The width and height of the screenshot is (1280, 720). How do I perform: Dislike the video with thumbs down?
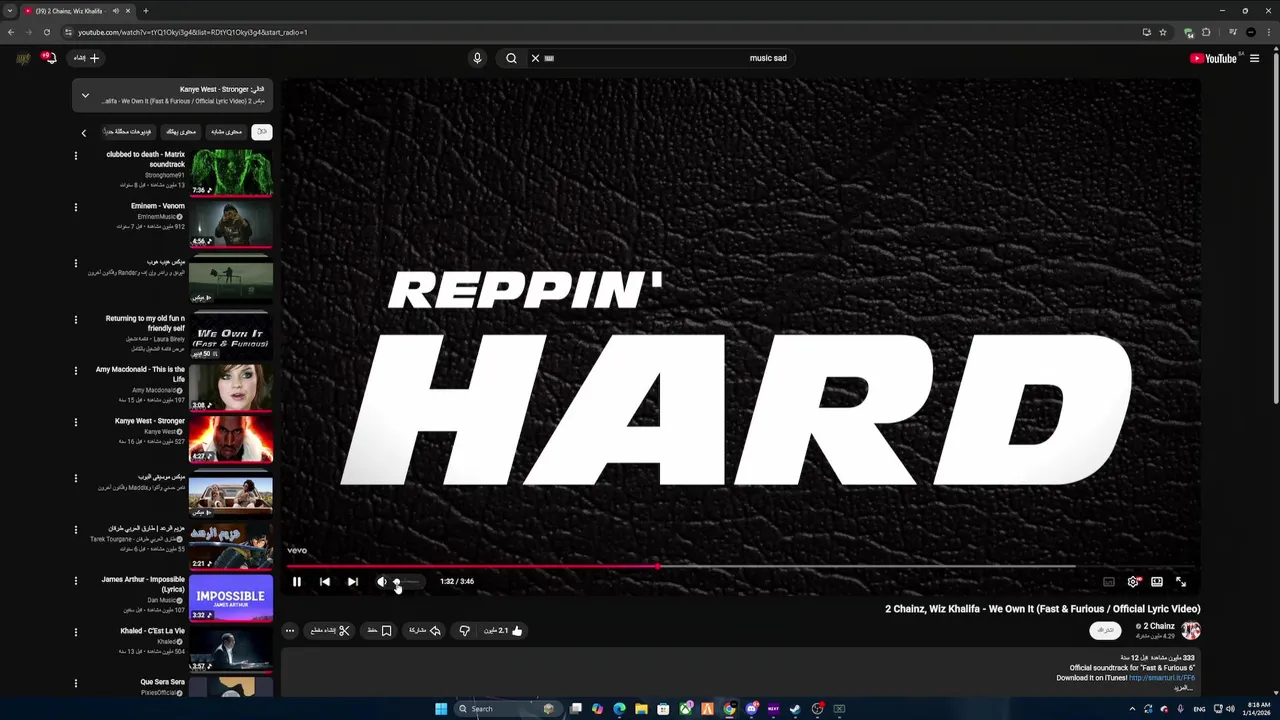(x=464, y=630)
